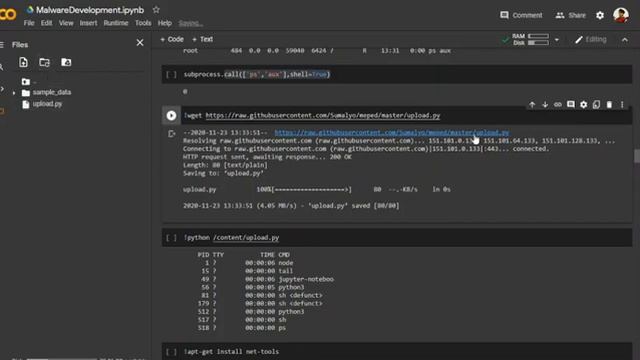640x360 pixels.
Task: Click the subprocess.call code line
Action: tap(257, 74)
